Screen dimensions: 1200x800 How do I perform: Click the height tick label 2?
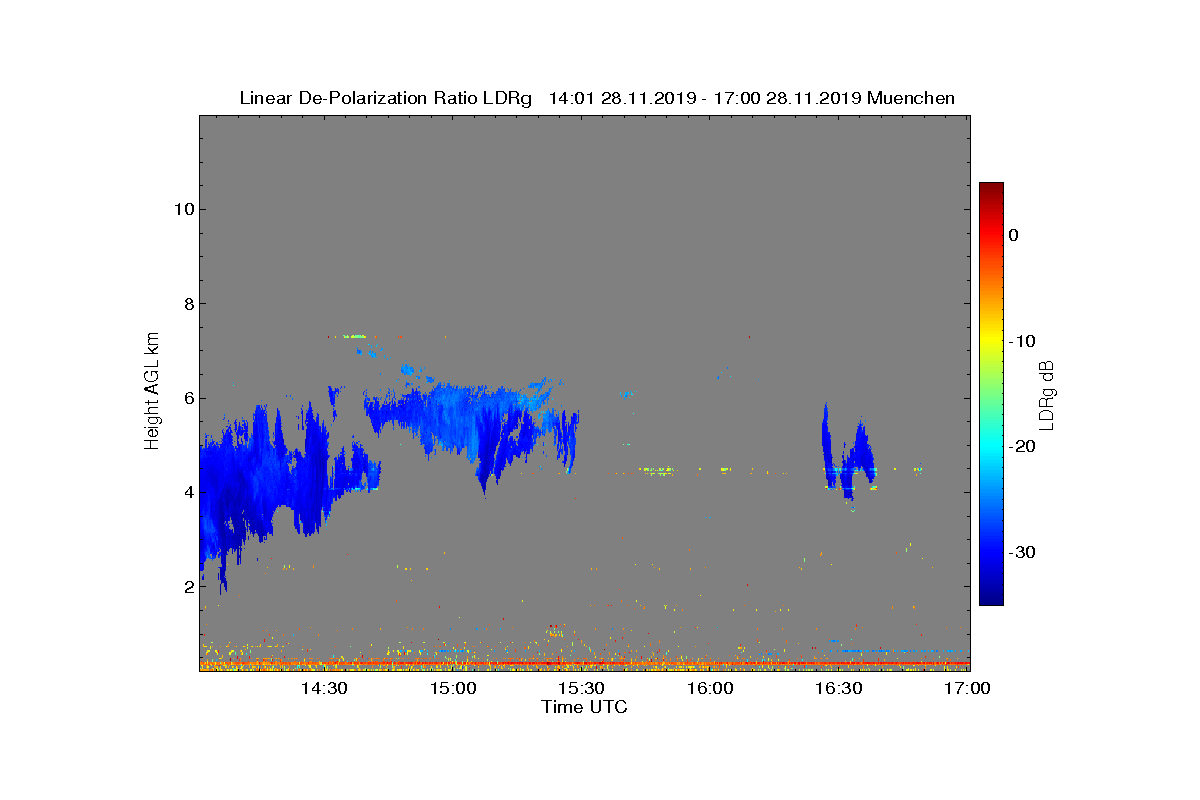click(188, 587)
